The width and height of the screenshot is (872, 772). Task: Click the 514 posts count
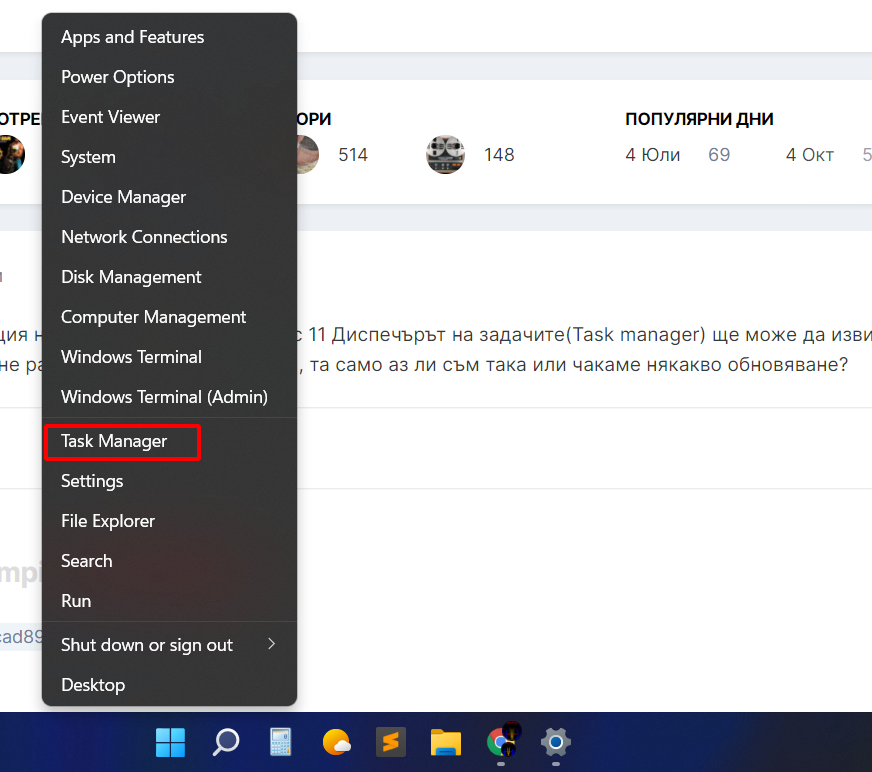click(353, 155)
